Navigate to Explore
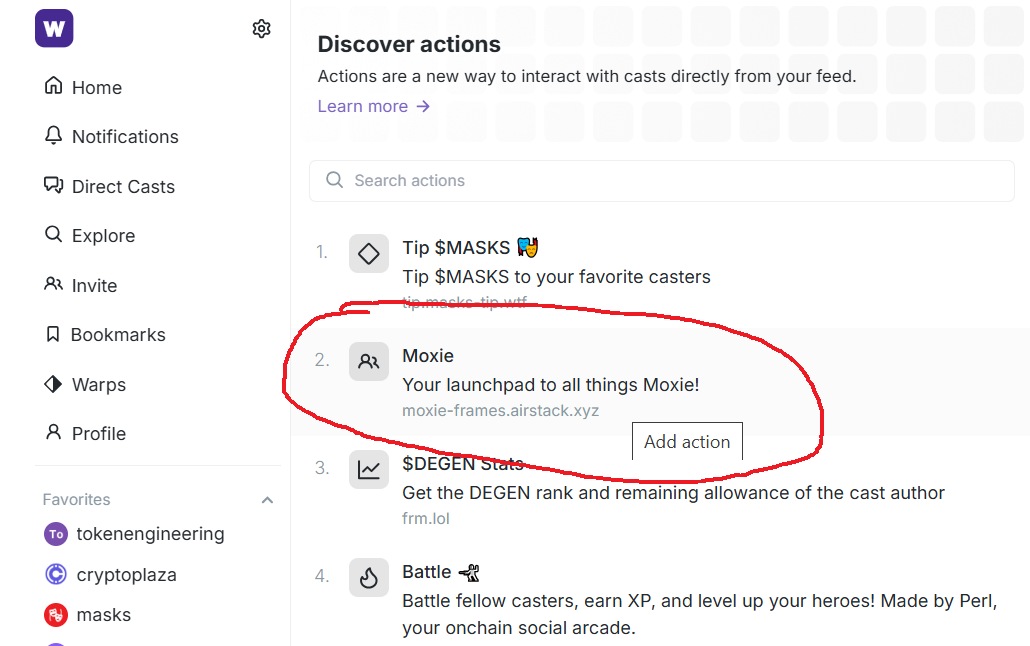 coord(102,236)
